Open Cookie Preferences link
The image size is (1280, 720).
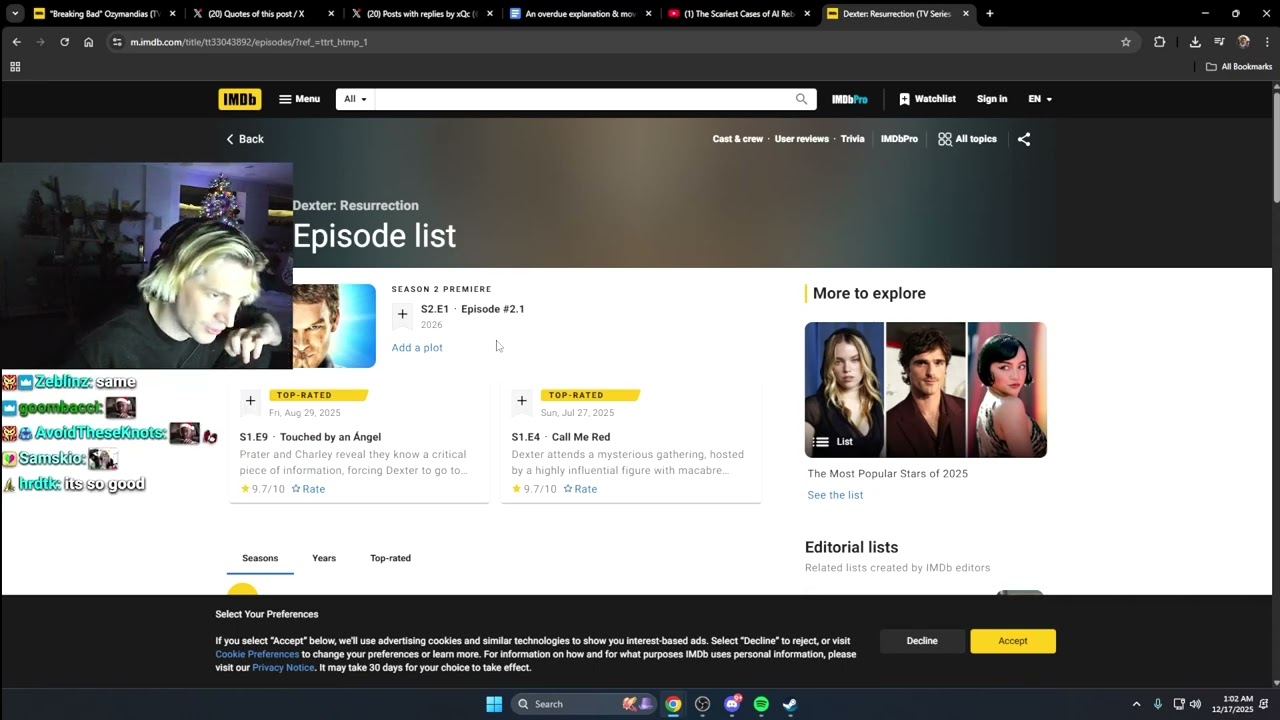tap(257, 654)
